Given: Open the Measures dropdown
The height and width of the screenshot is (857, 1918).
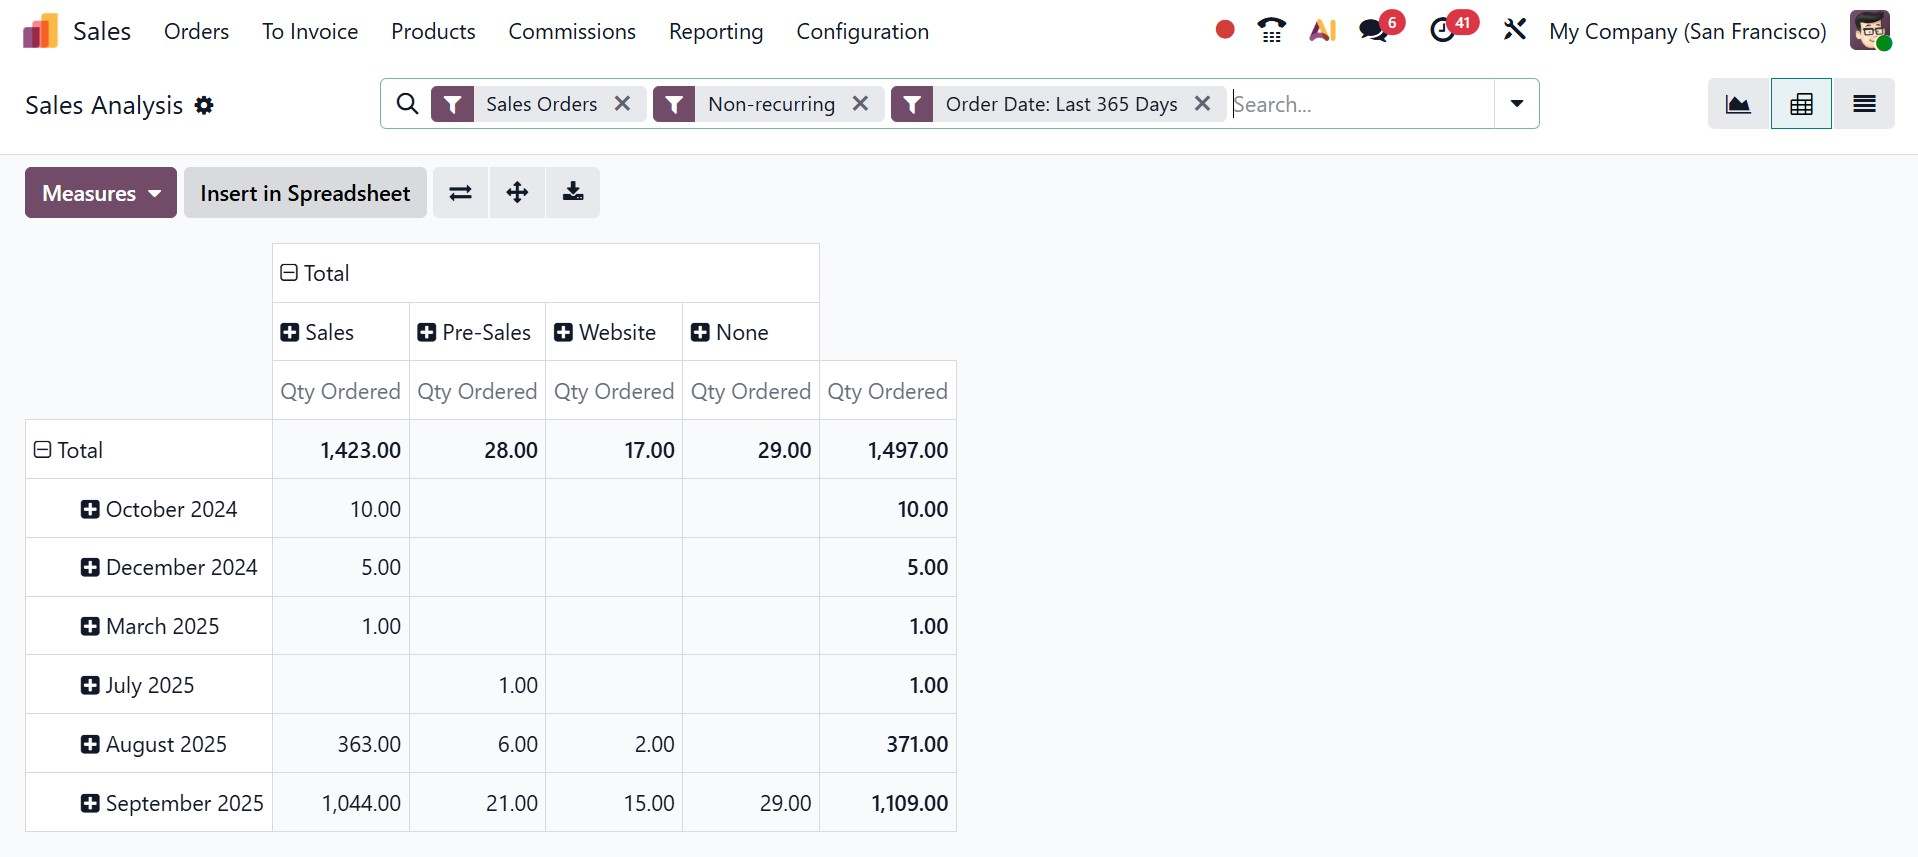Looking at the screenshot, I should click(x=101, y=193).
